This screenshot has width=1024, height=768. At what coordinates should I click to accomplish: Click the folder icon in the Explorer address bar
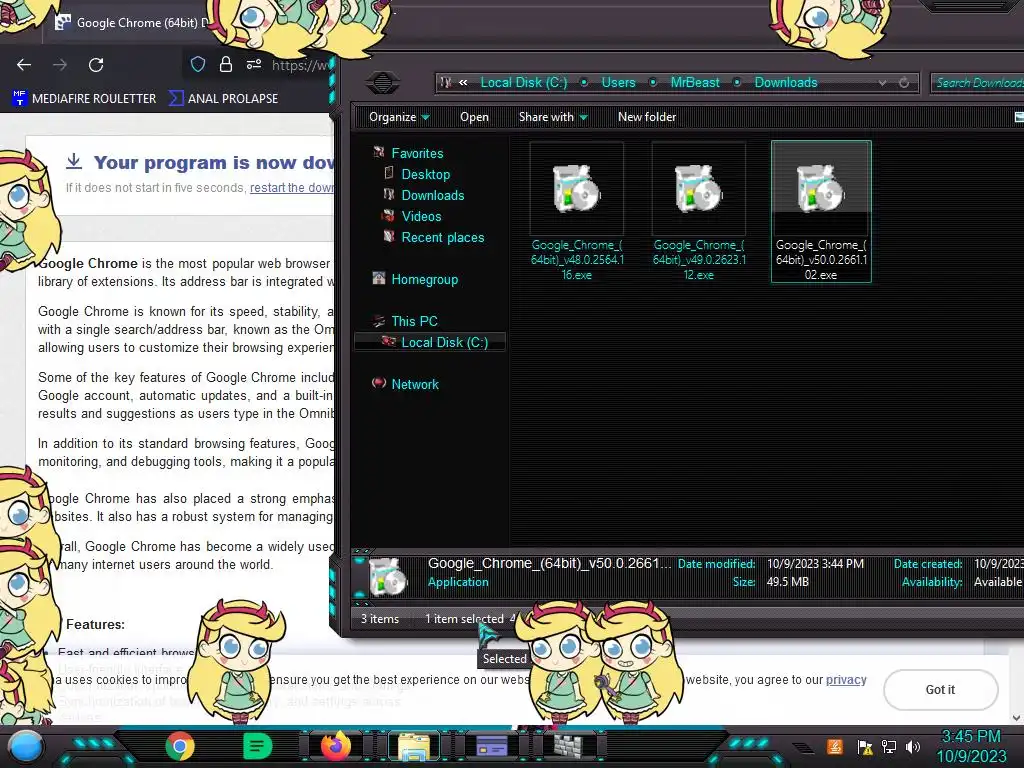coord(446,82)
